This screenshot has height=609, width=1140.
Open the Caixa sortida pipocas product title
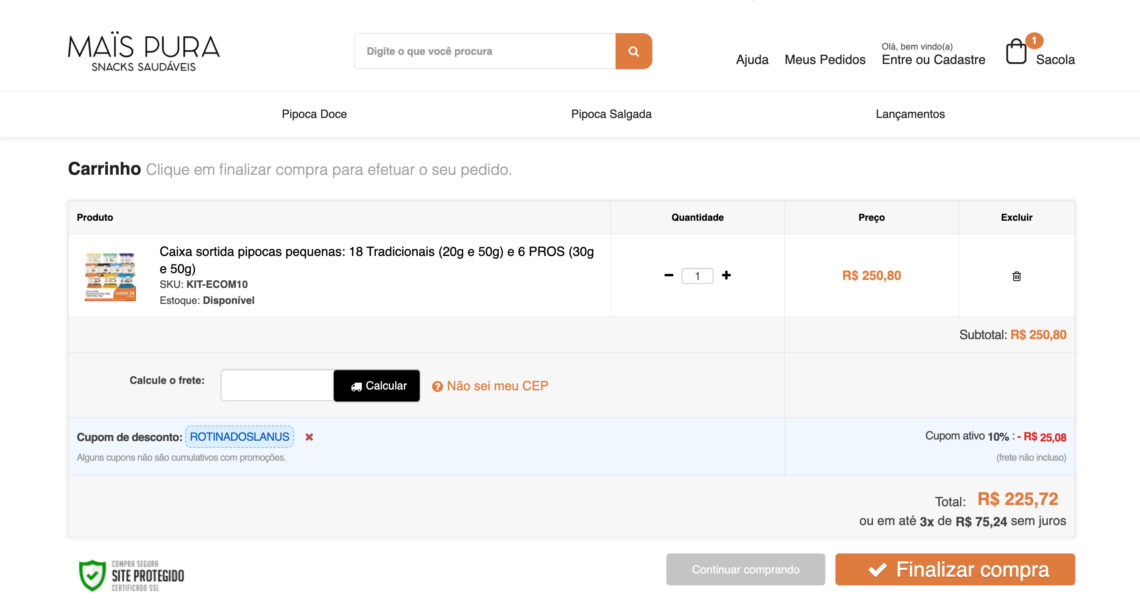coord(377,259)
